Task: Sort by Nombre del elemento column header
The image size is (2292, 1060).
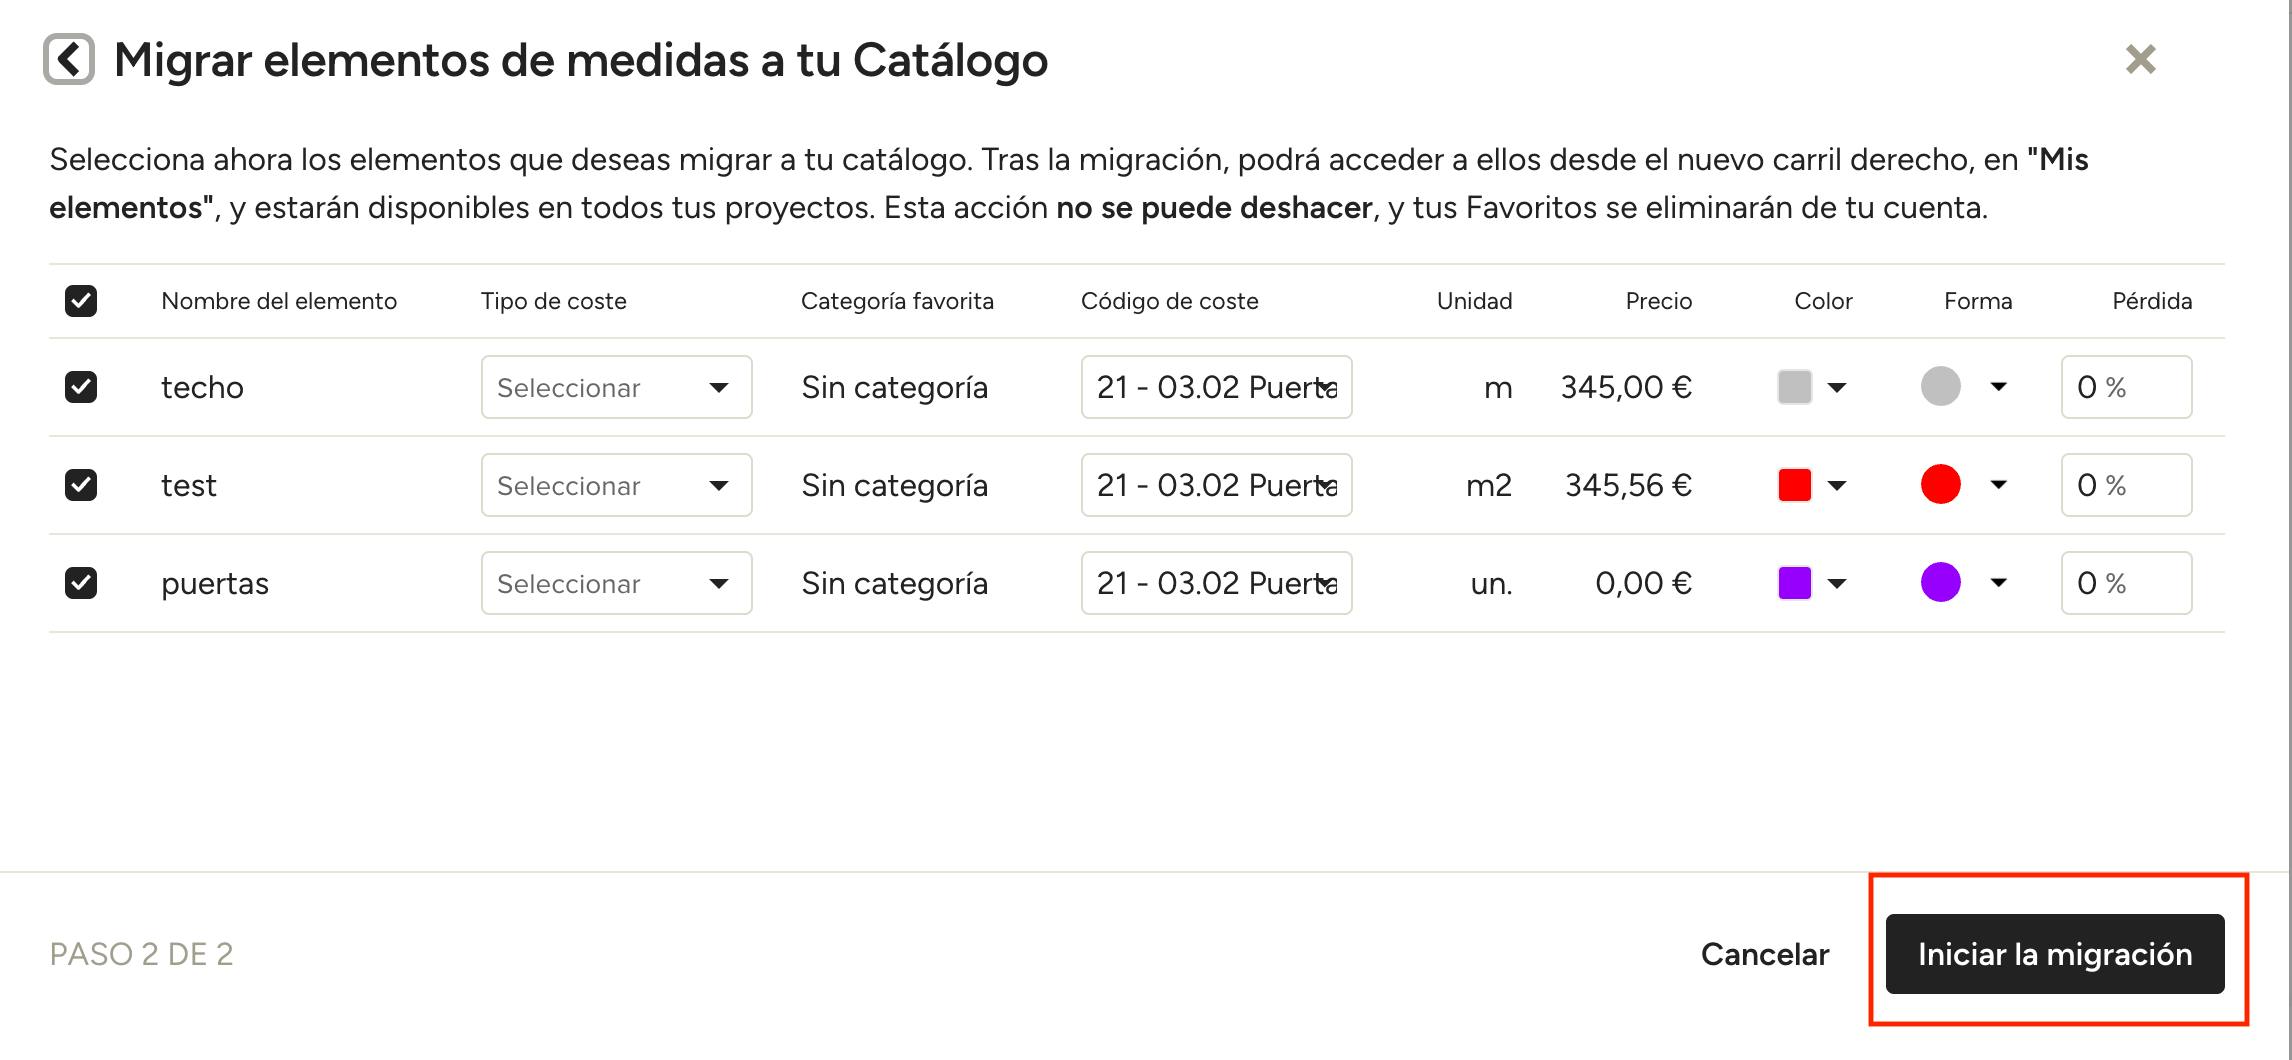Action: point(279,301)
